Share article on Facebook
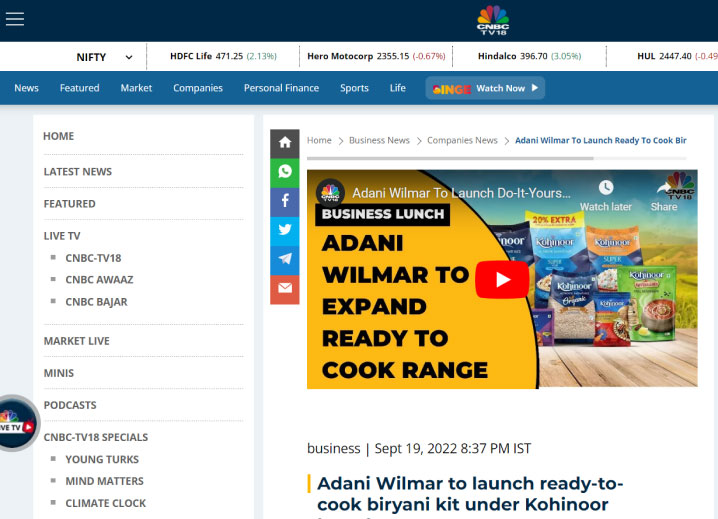 point(285,201)
